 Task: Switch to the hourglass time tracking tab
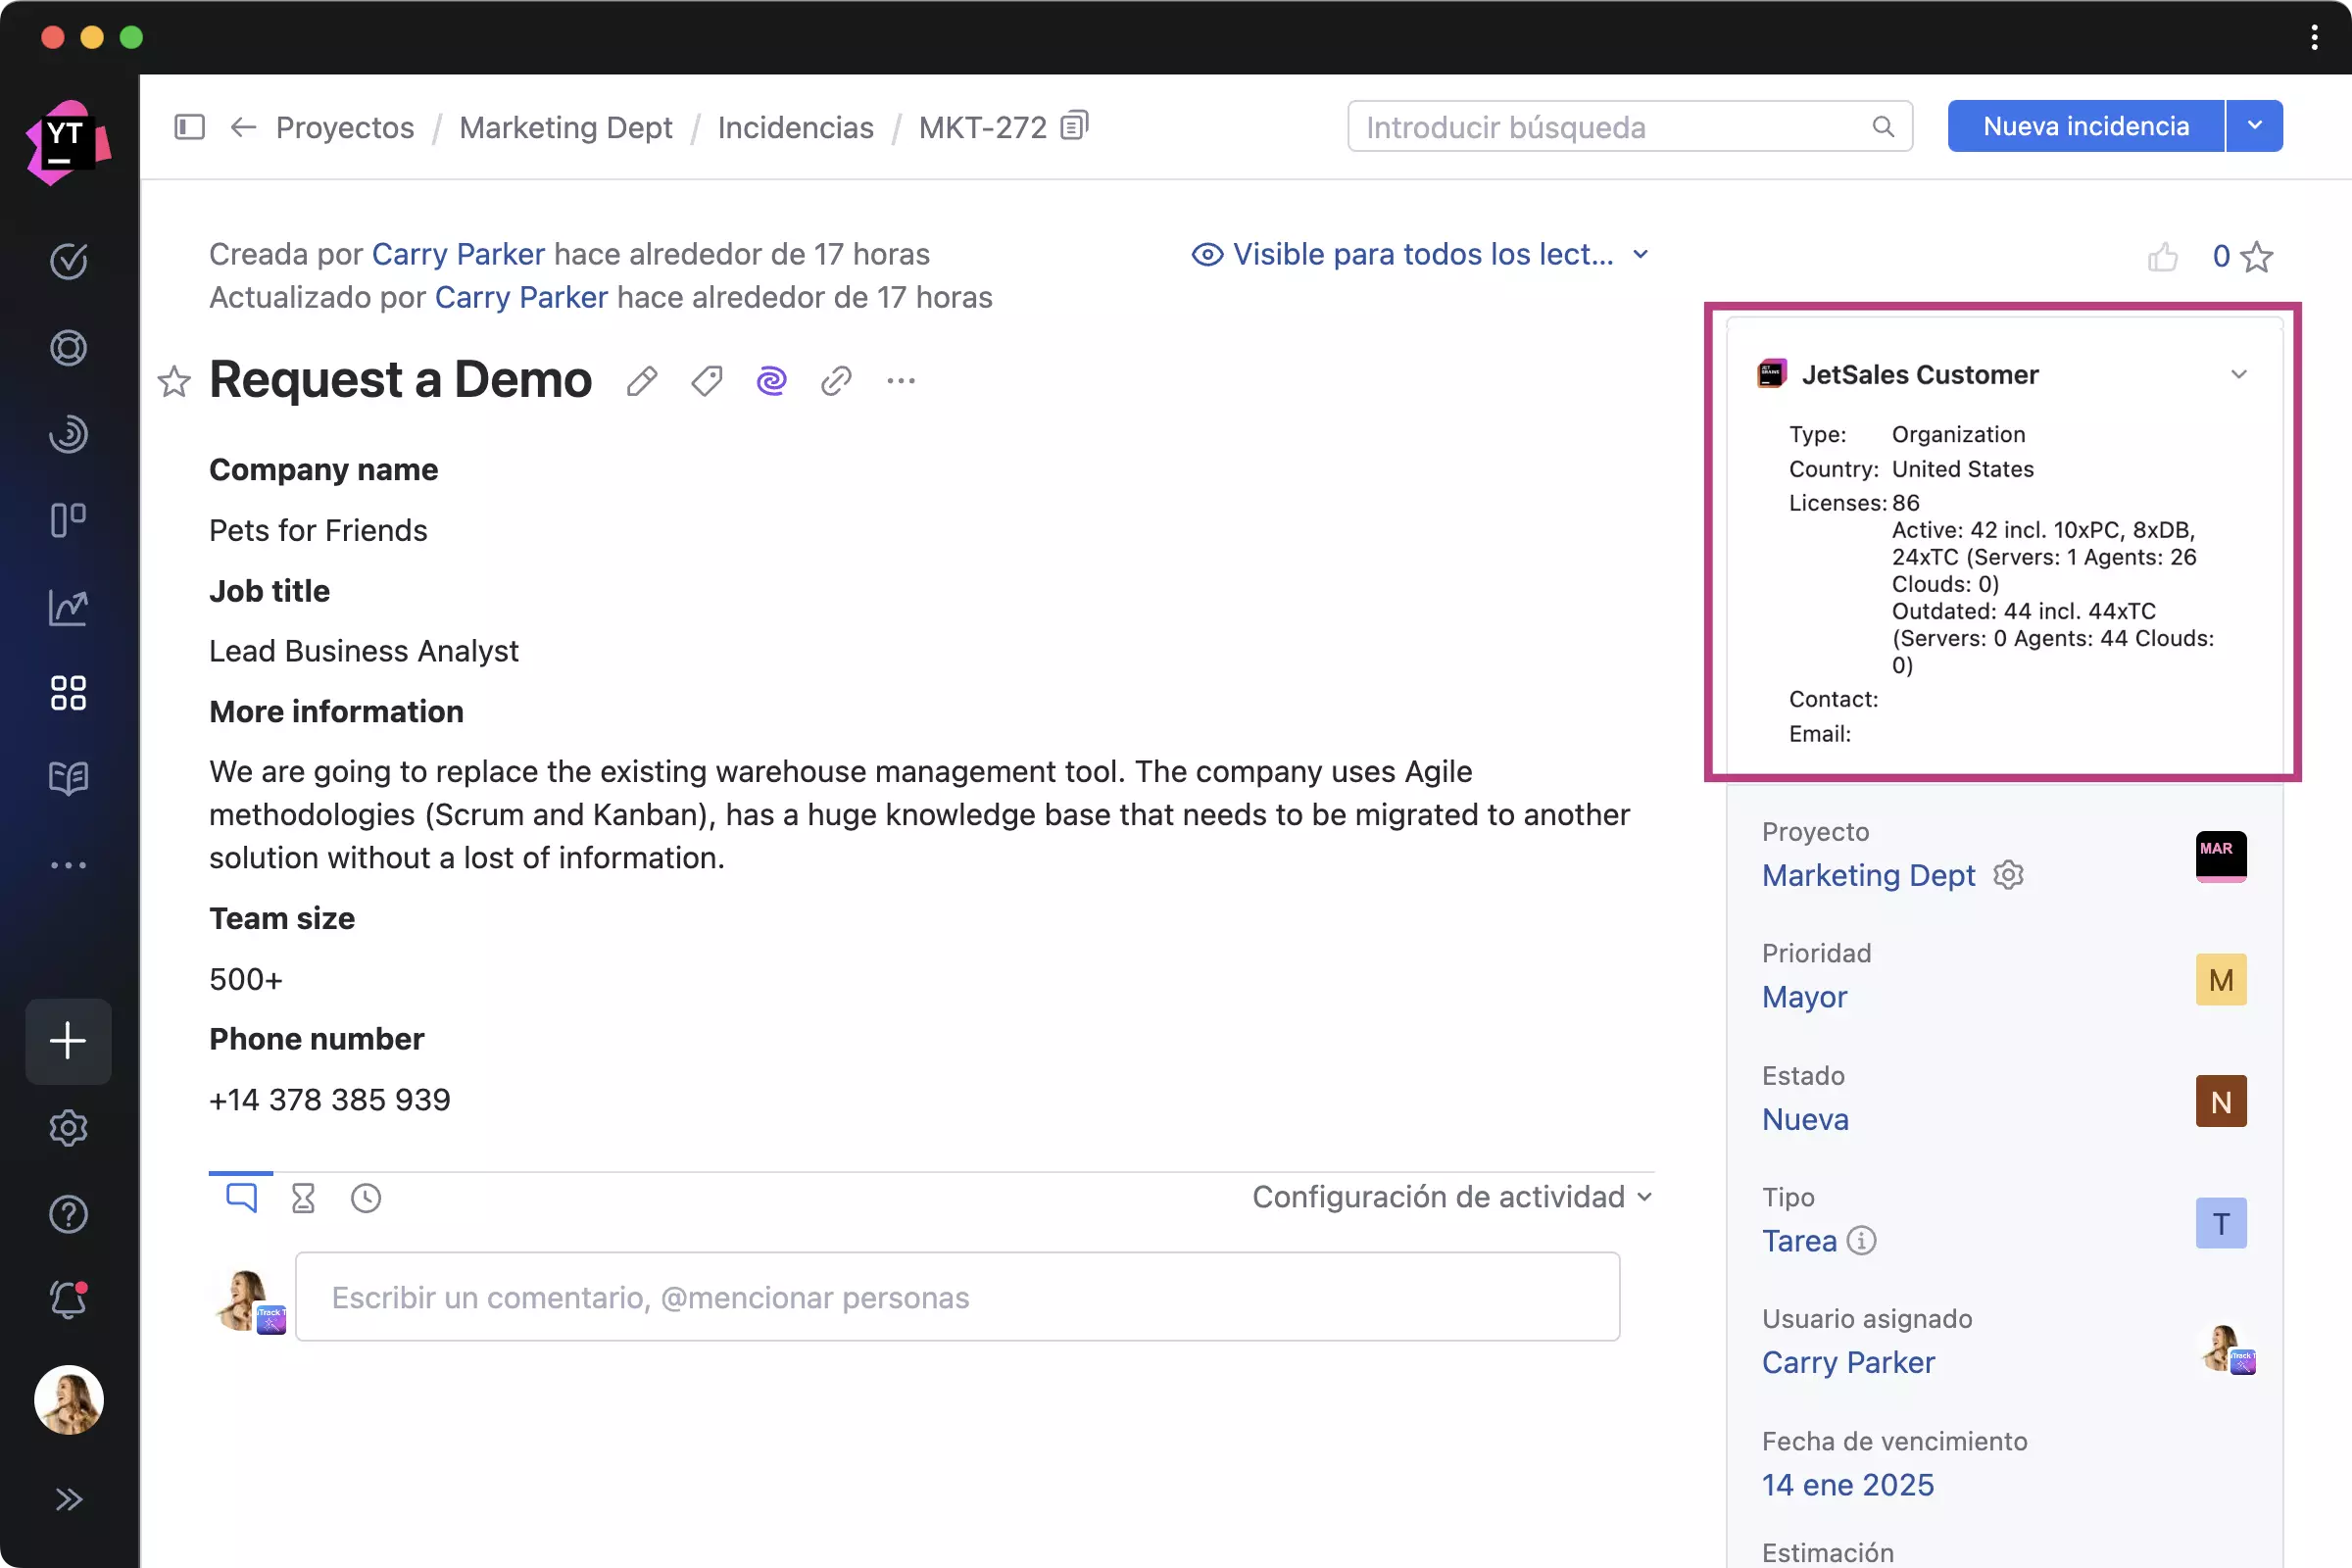303,1198
